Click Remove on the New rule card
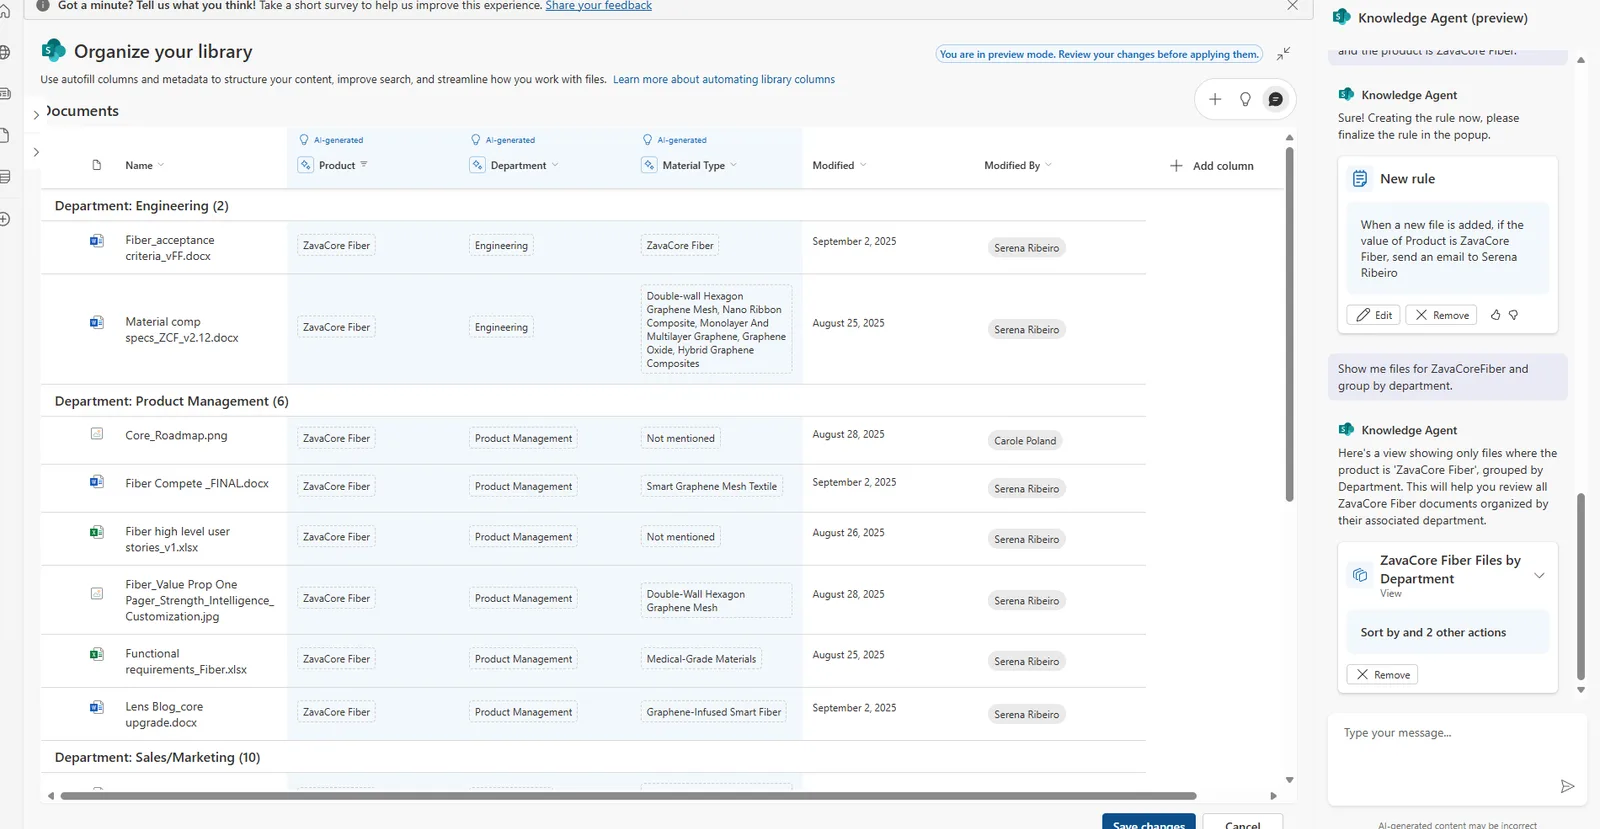Image resolution: width=1600 pixels, height=829 pixels. click(x=1441, y=315)
